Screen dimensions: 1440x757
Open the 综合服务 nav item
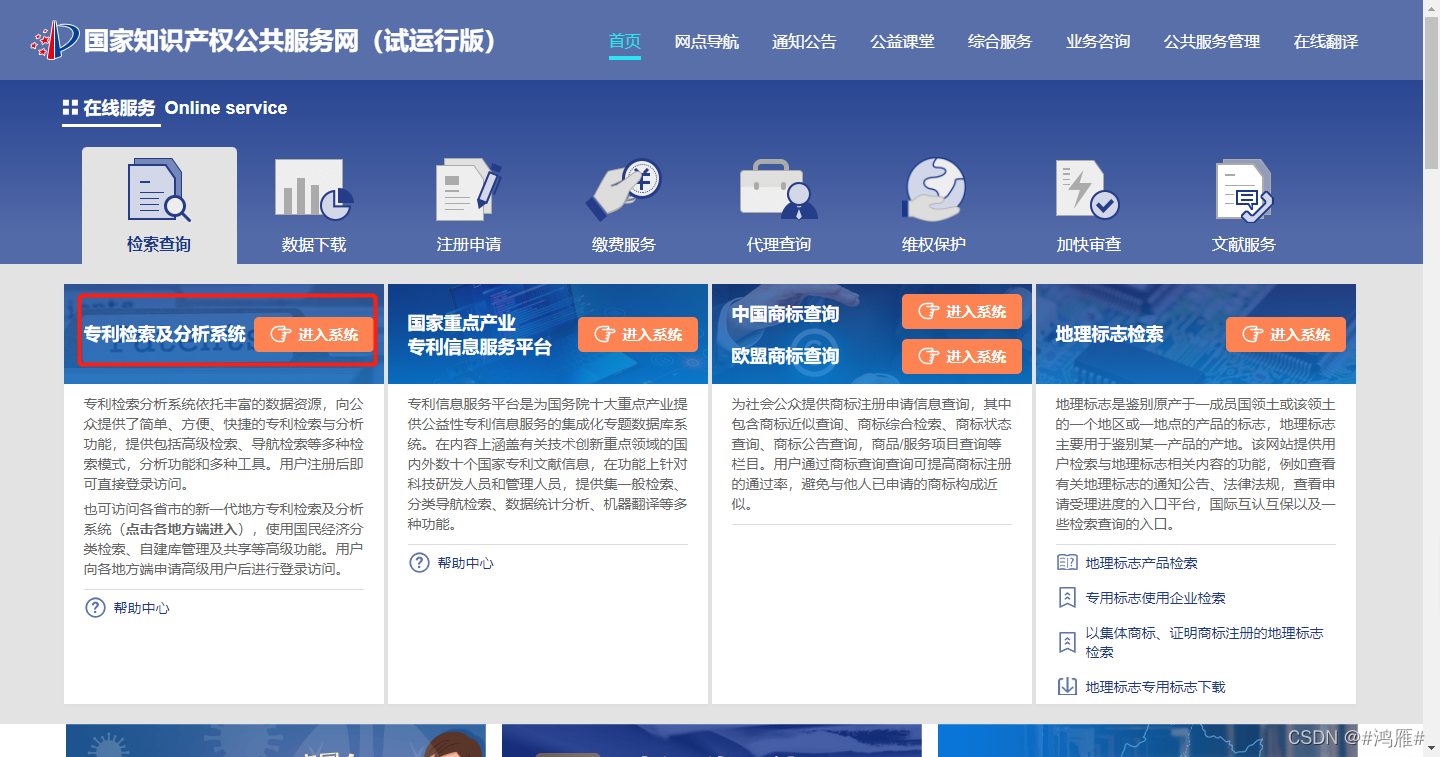(1000, 42)
